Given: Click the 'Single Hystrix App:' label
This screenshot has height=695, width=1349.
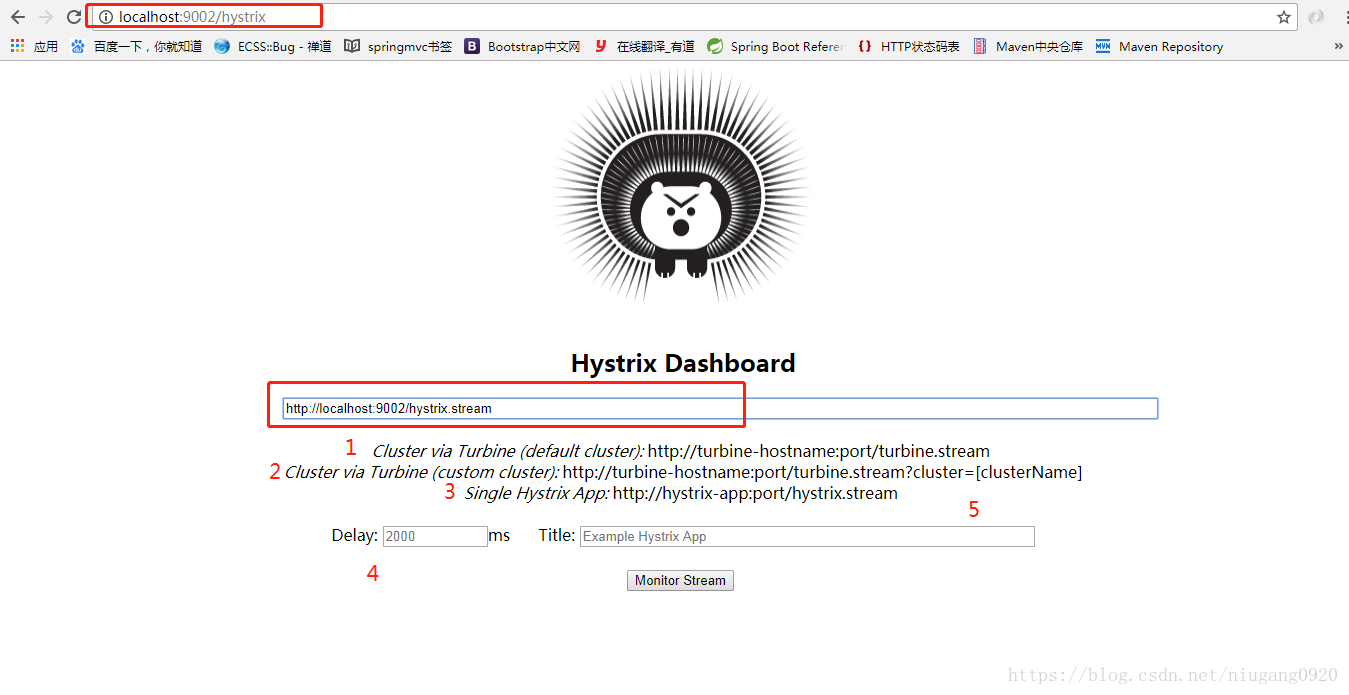Looking at the screenshot, I should pos(537,493).
